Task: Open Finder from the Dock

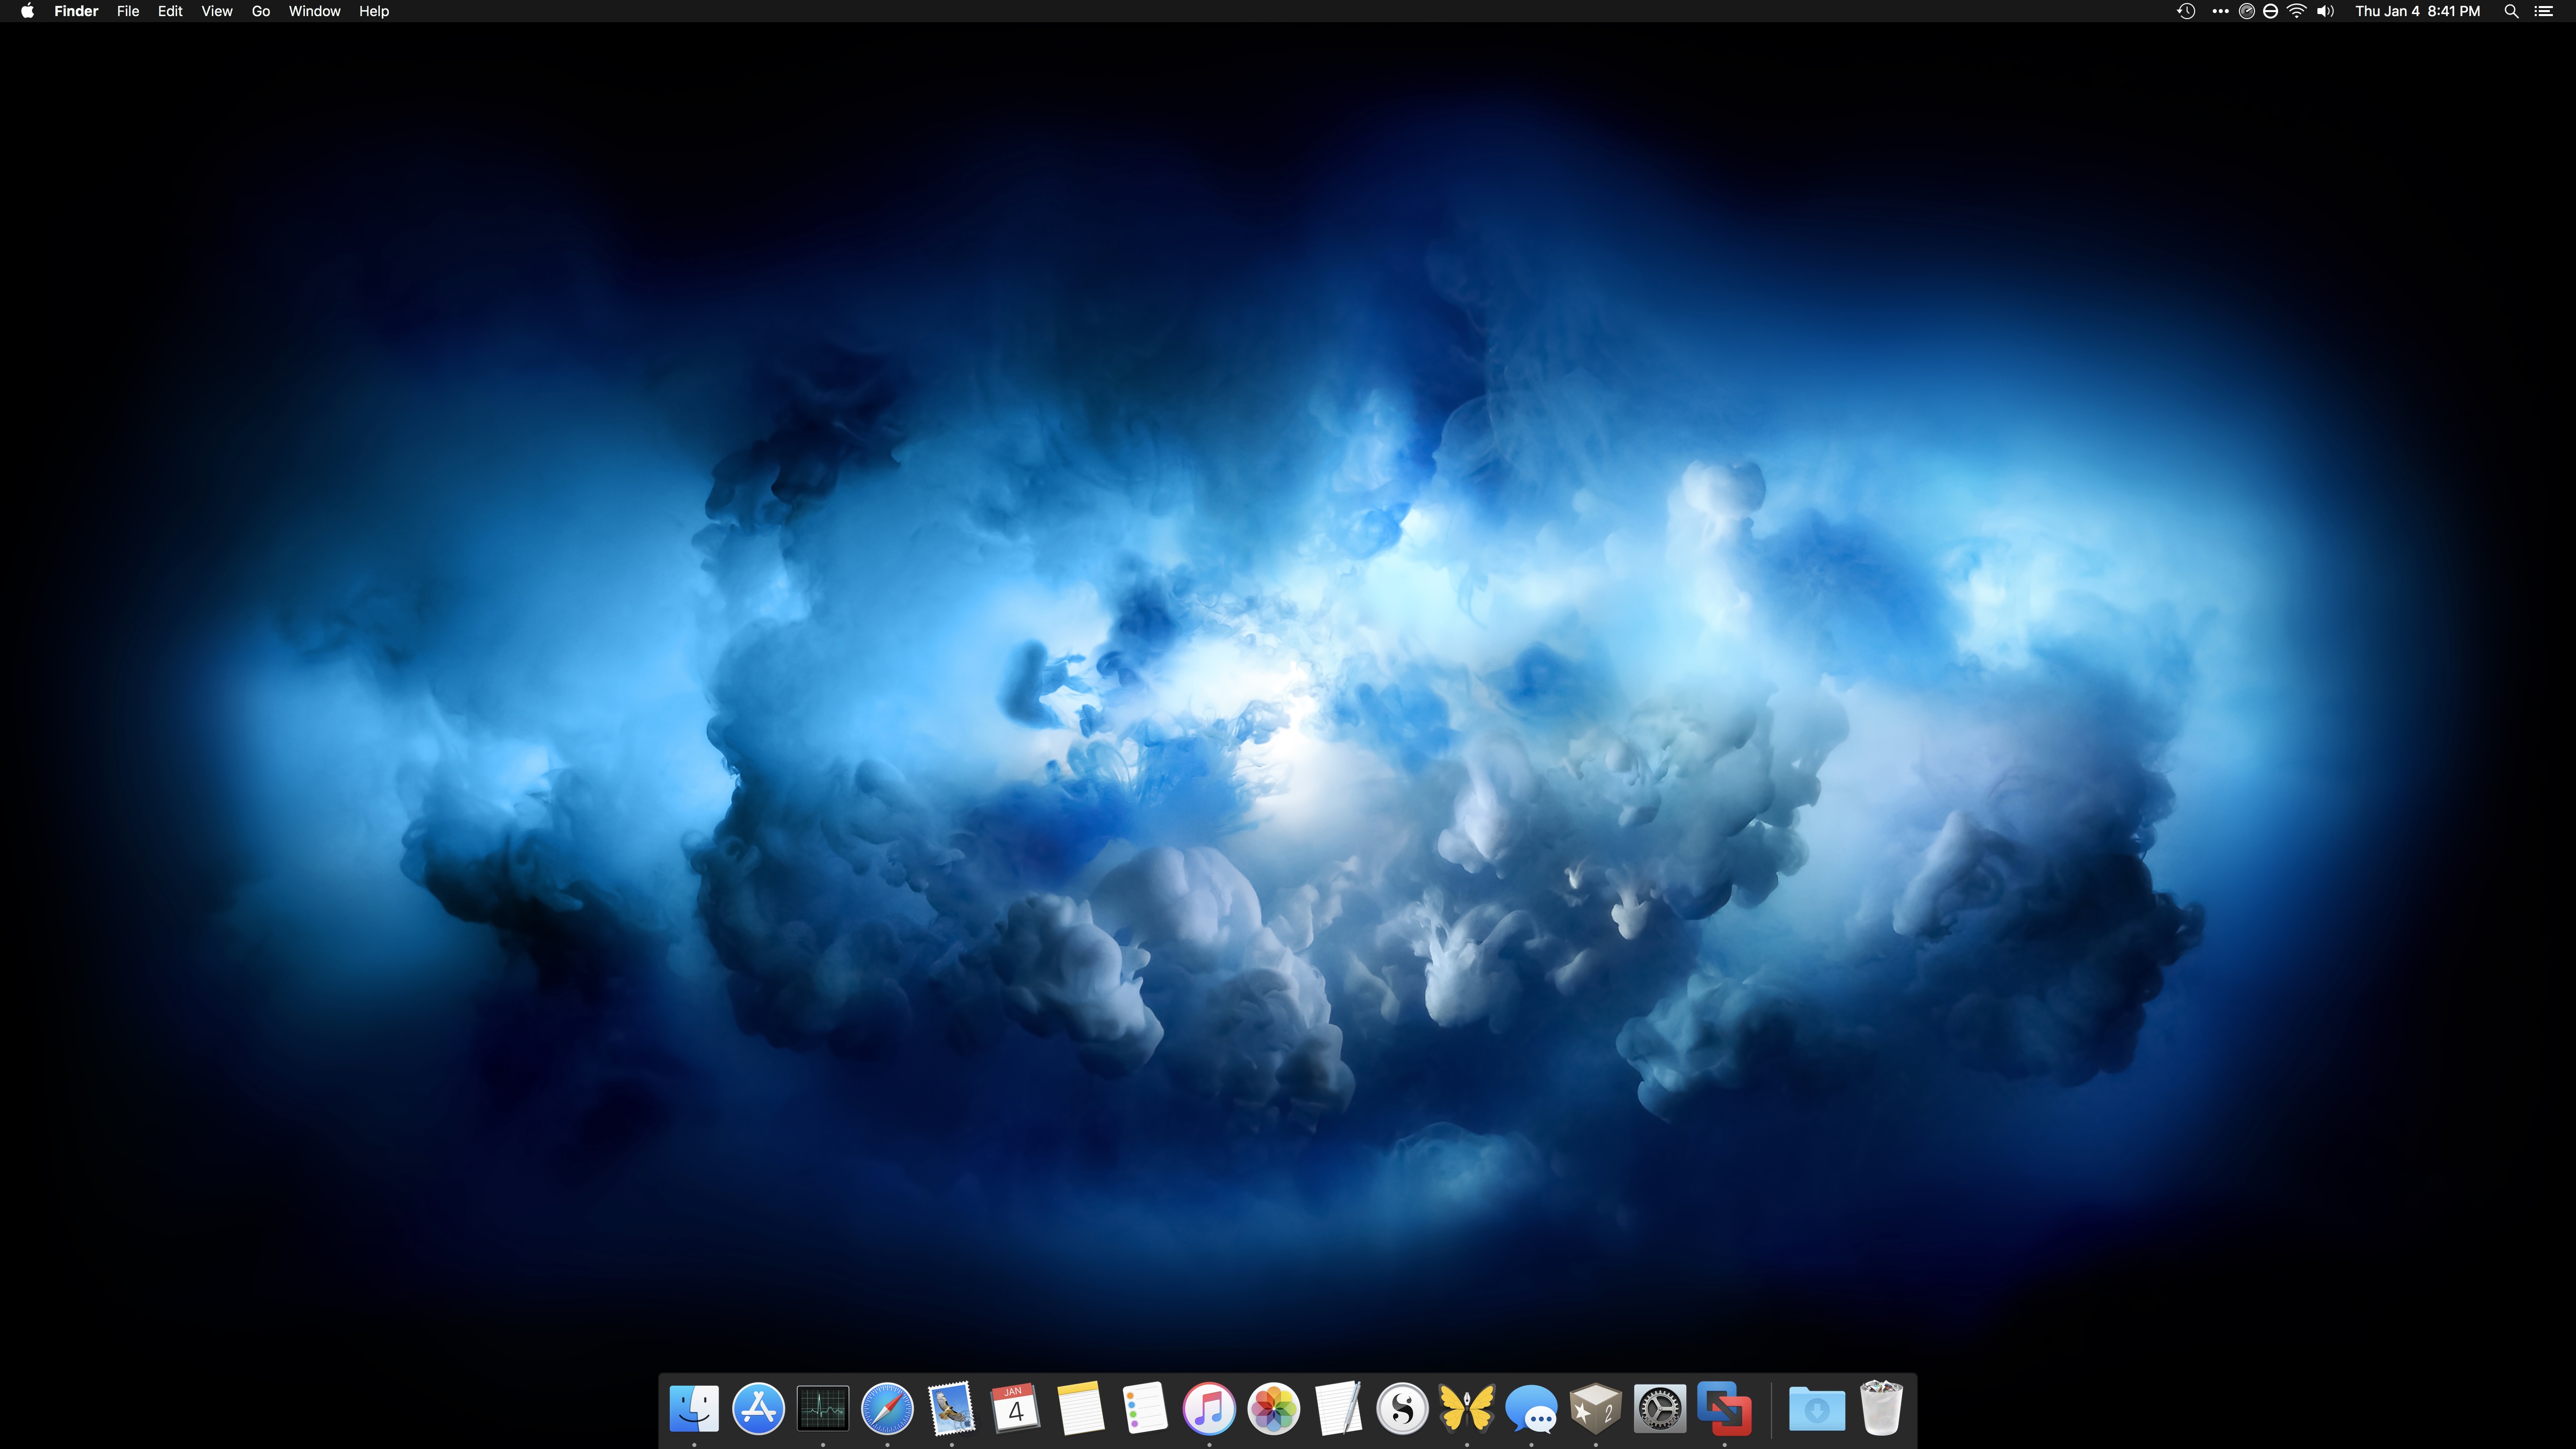Action: coord(694,1409)
